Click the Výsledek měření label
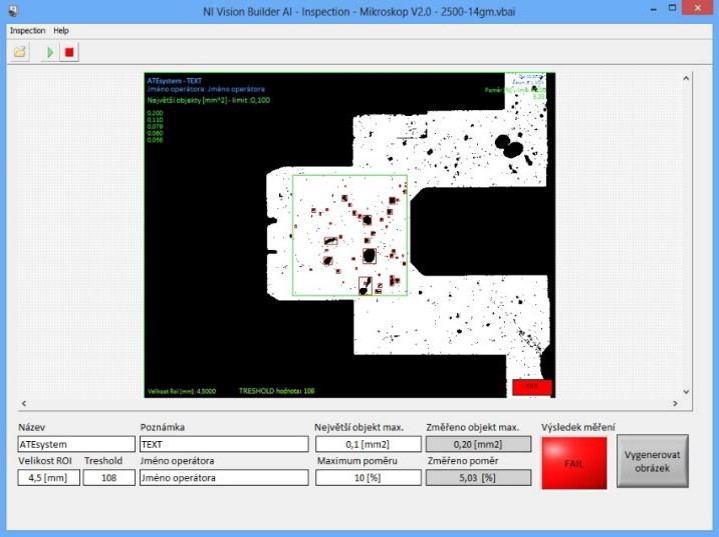 click(x=578, y=427)
